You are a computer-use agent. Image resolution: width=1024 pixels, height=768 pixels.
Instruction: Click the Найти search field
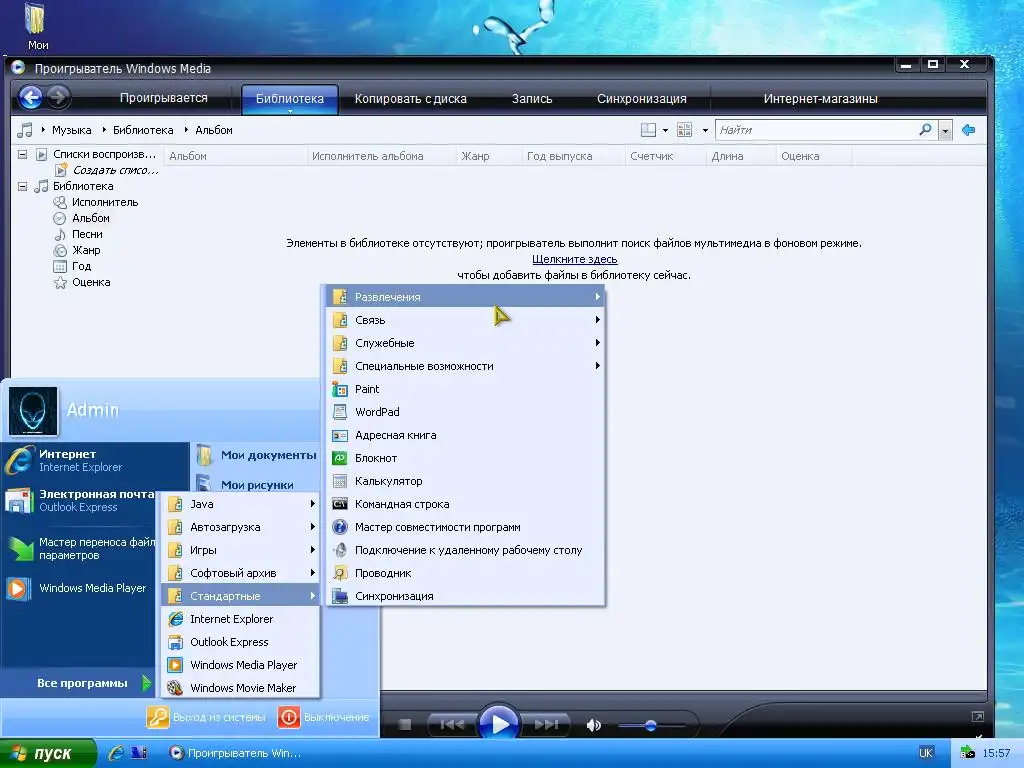coord(817,130)
